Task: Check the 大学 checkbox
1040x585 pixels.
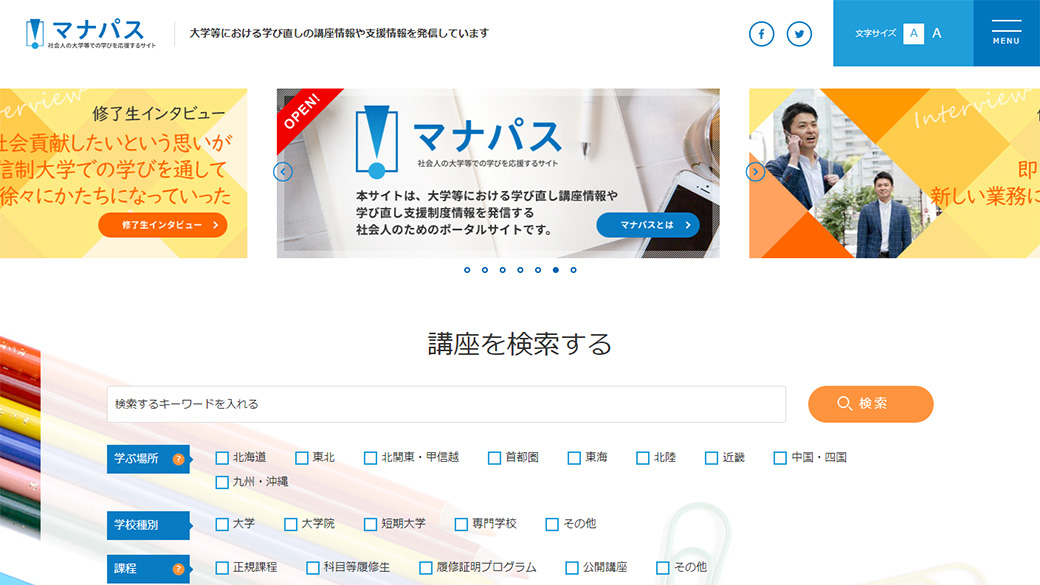Action: pos(222,524)
